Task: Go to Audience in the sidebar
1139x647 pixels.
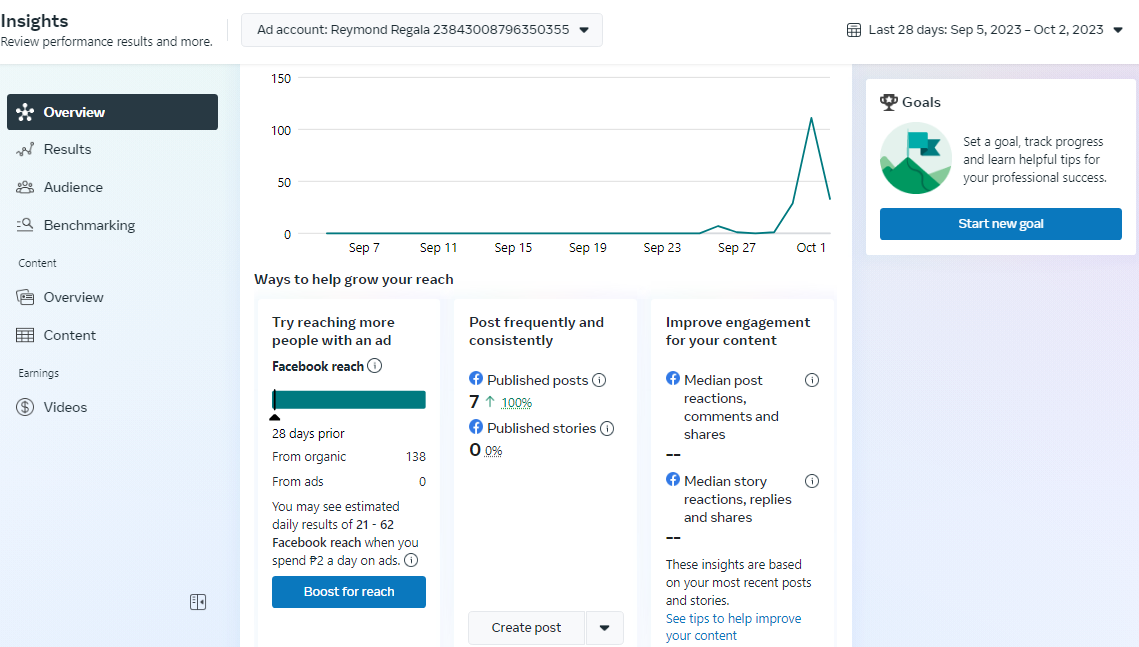Action: coord(73,187)
